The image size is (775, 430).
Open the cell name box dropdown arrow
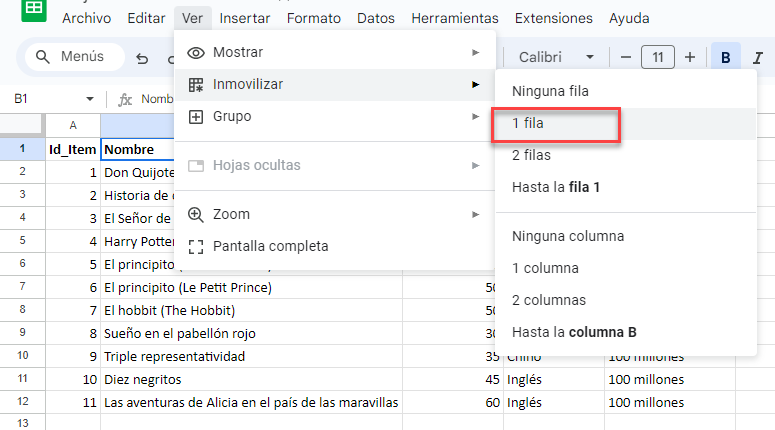click(89, 99)
